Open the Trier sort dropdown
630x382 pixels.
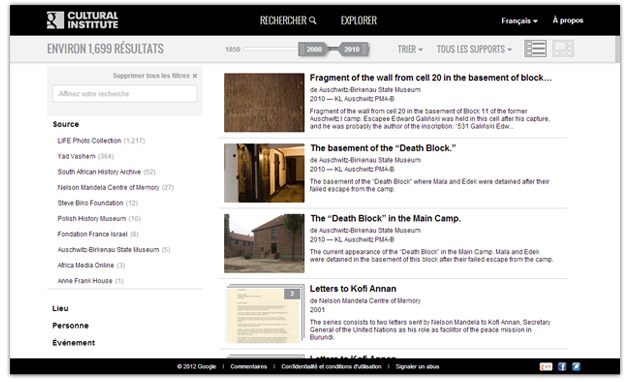(x=410, y=49)
